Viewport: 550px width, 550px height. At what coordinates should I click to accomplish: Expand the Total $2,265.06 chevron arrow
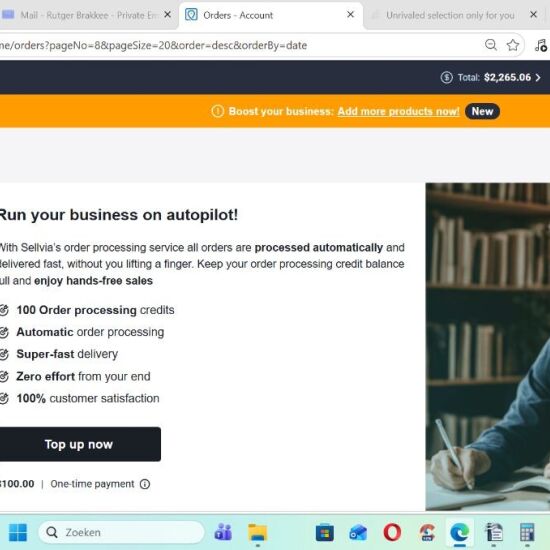click(x=538, y=78)
